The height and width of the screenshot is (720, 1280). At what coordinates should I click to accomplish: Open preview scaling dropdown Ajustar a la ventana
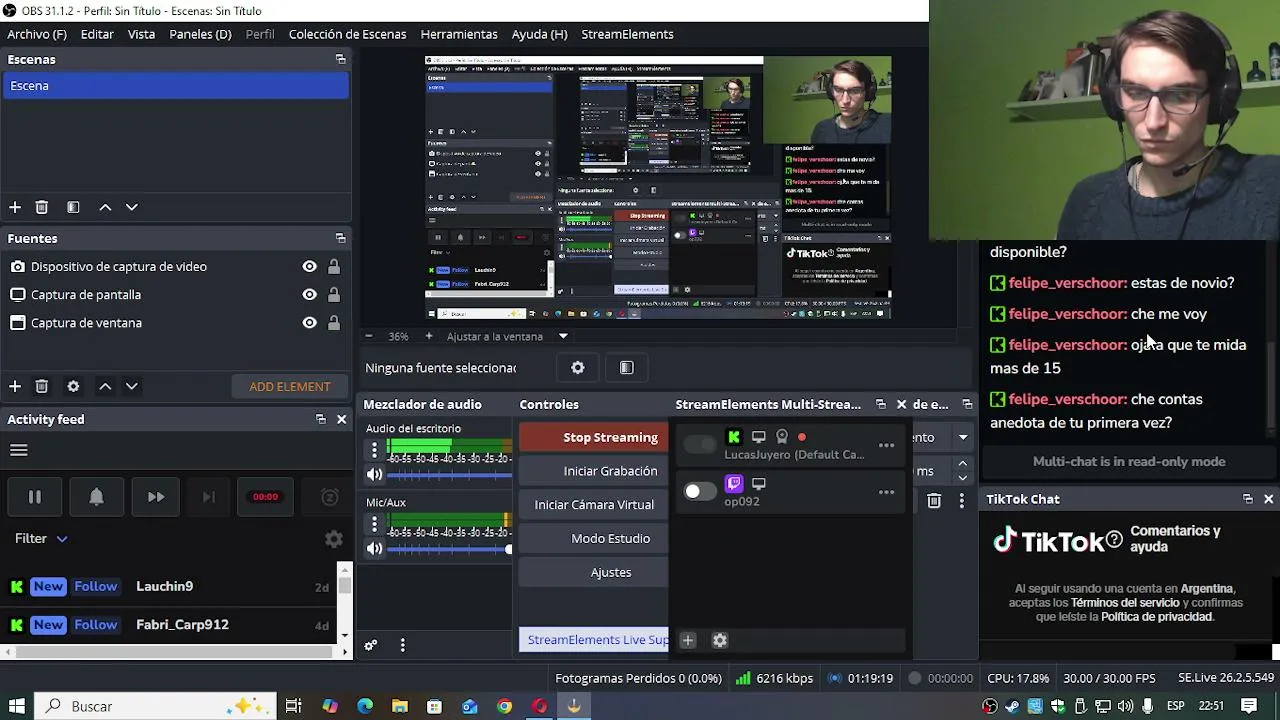(508, 337)
